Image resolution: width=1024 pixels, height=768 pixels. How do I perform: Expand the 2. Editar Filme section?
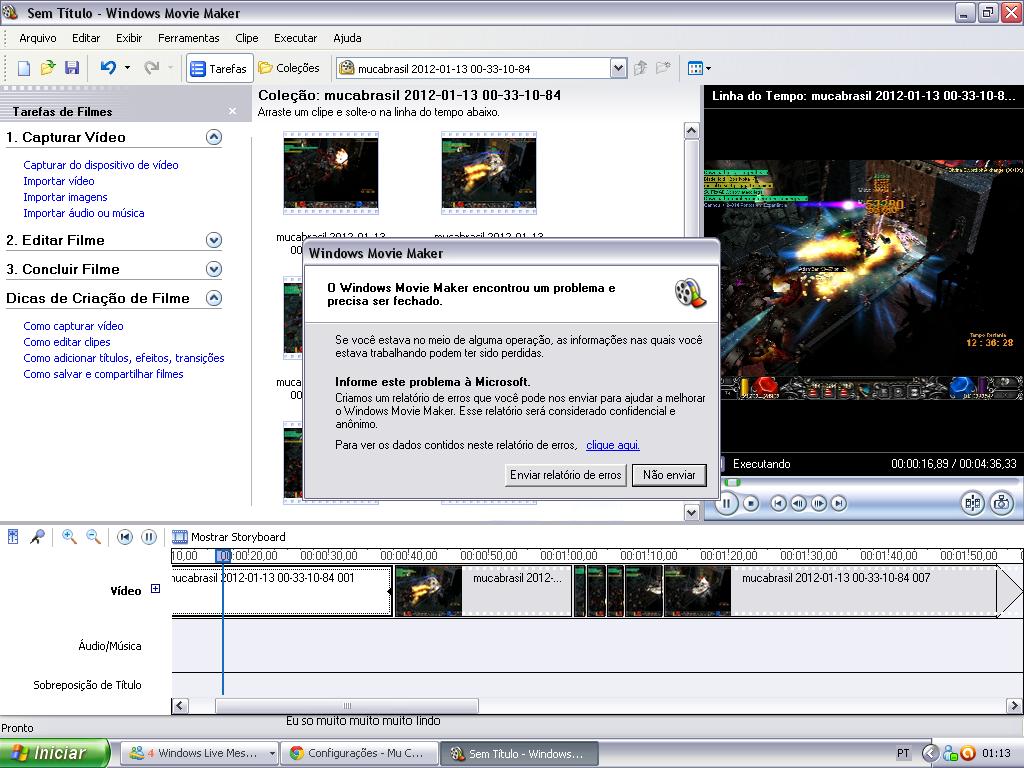[x=213, y=240]
